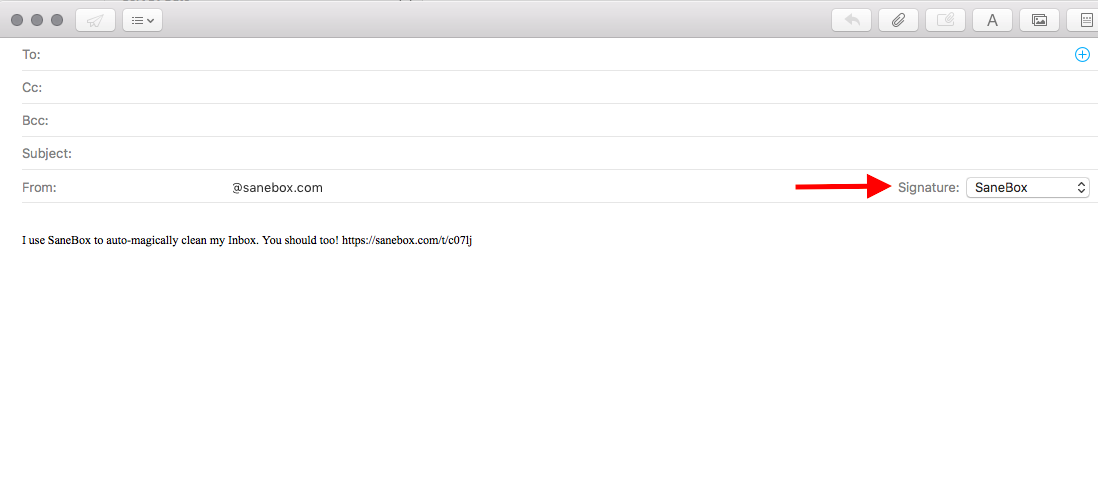Click the sanebox.com link in signature
The width and height of the screenshot is (1098, 499).
[x=406, y=241]
